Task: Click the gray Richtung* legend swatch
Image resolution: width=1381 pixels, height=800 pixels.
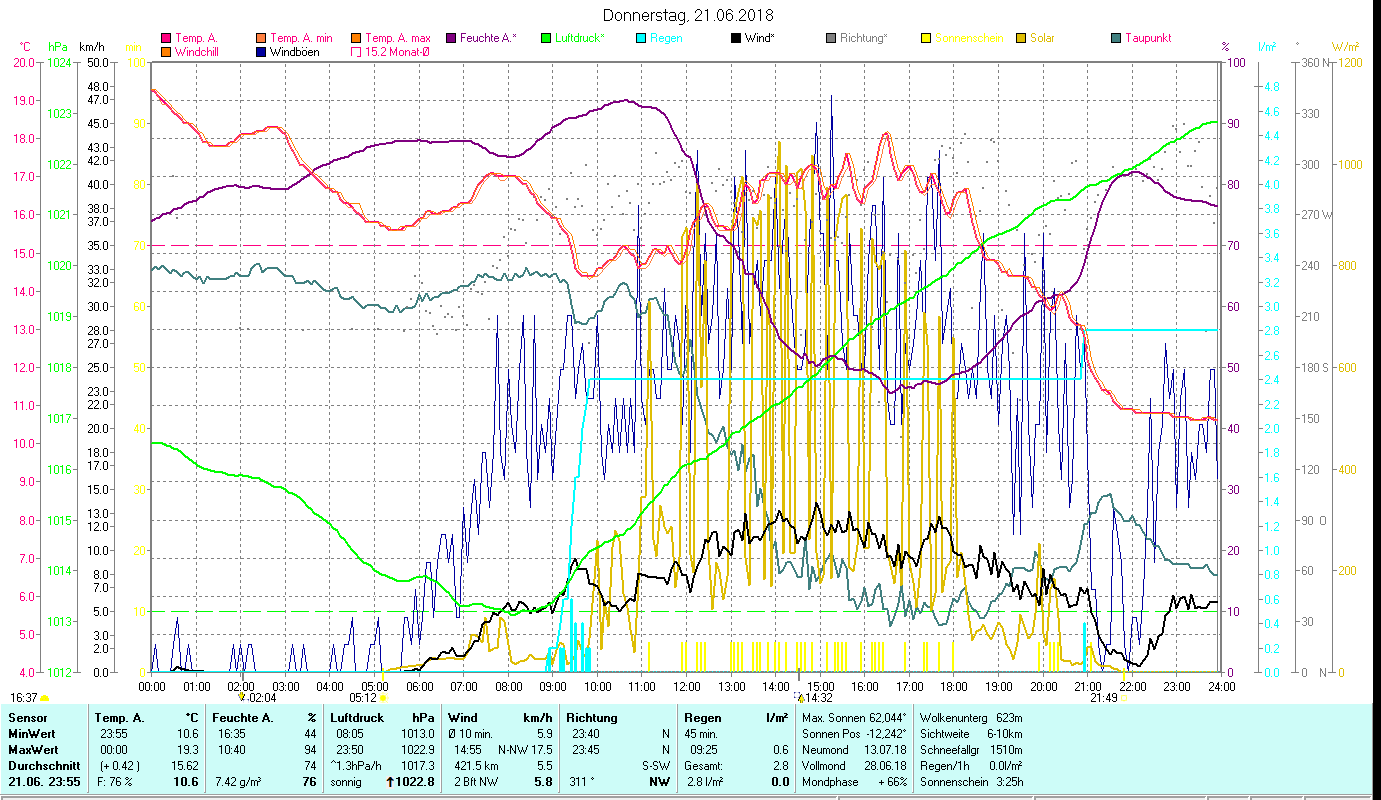Action: pos(832,39)
